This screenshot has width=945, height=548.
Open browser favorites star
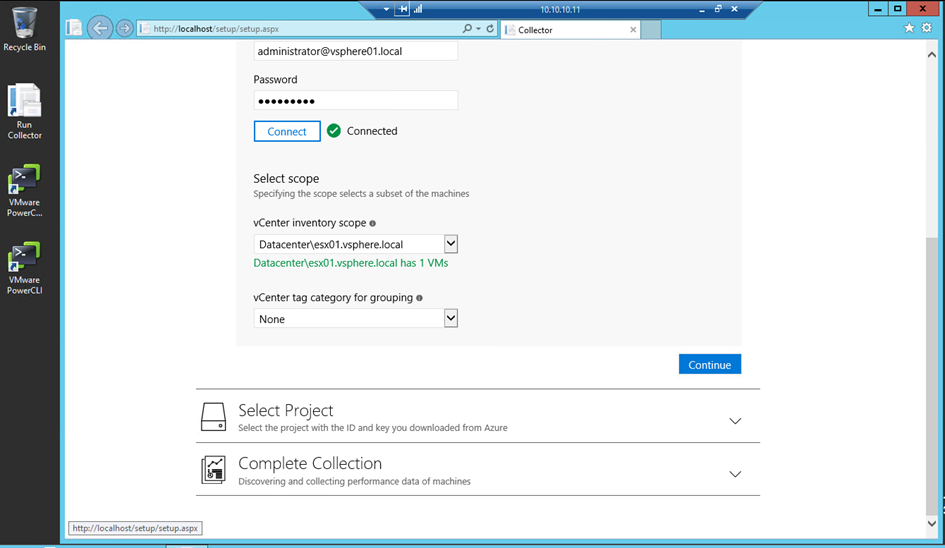[909, 28]
